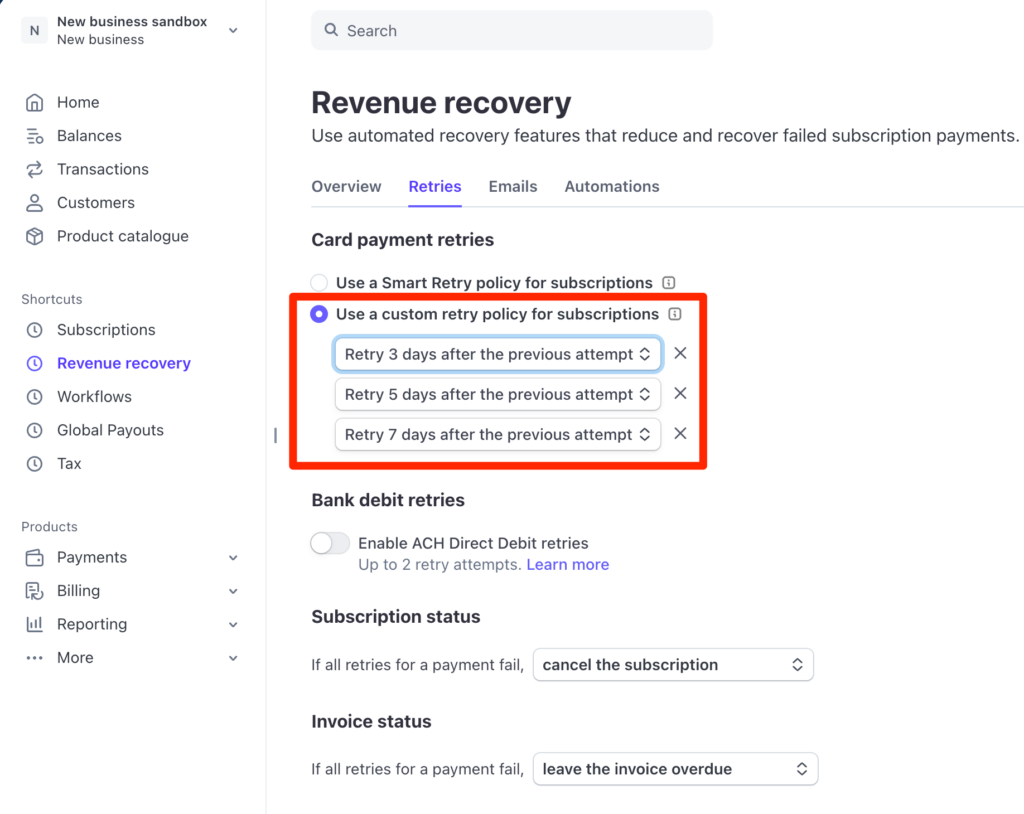Click the Transactions arrows icon
1024x814 pixels.
[x=35, y=170]
